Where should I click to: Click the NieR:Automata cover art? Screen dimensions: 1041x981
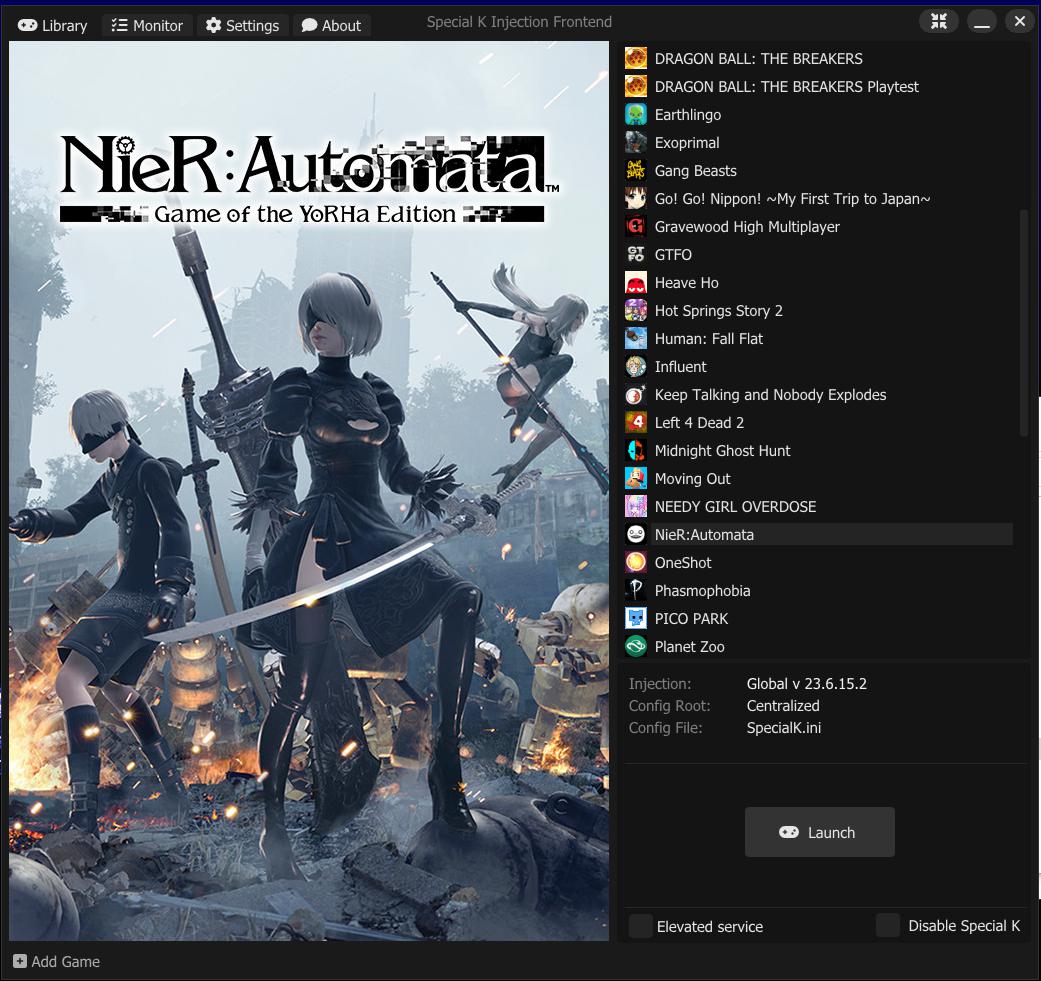tap(309, 490)
